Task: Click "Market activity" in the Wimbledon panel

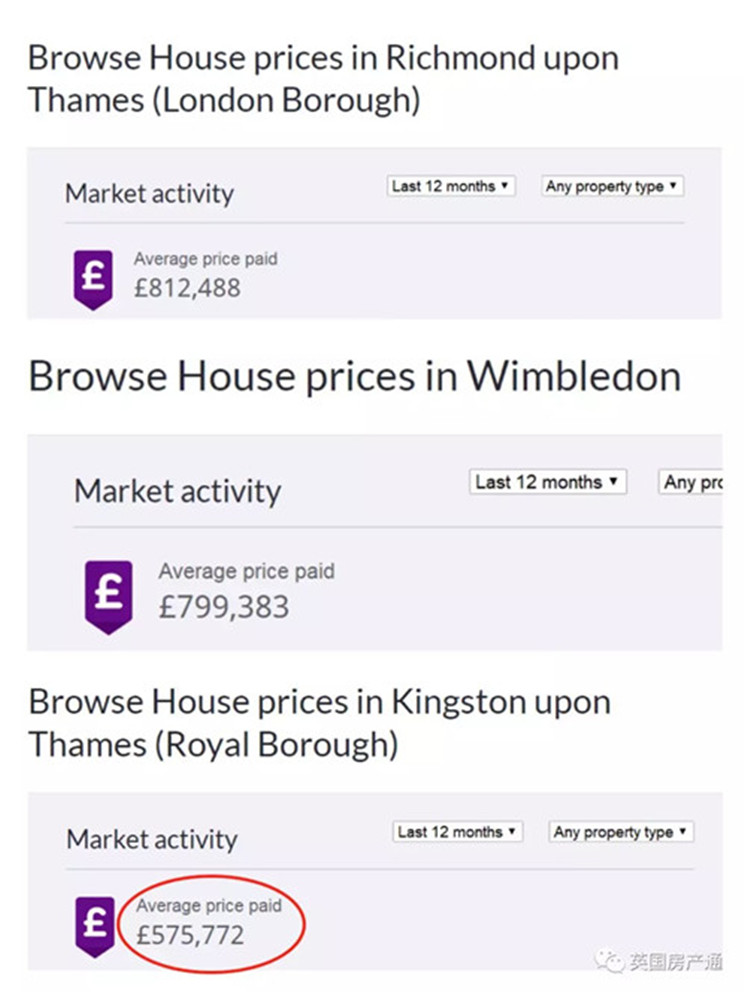Action: tap(178, 491)
